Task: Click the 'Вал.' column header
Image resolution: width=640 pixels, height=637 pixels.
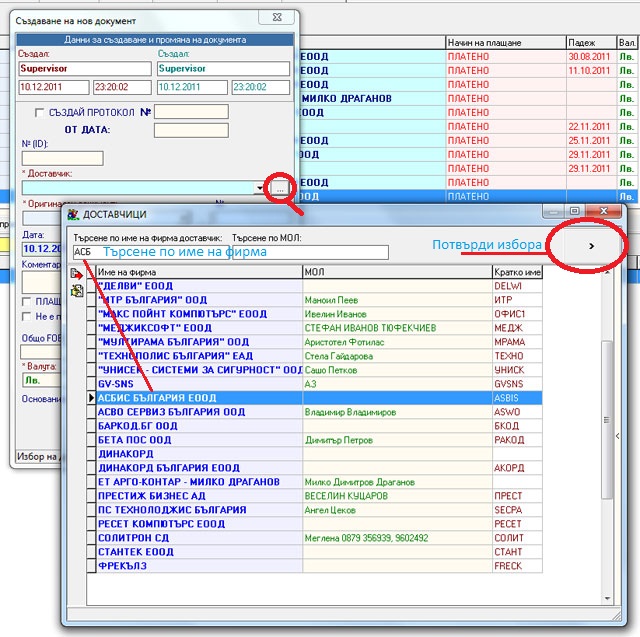Action: point(627,42)
